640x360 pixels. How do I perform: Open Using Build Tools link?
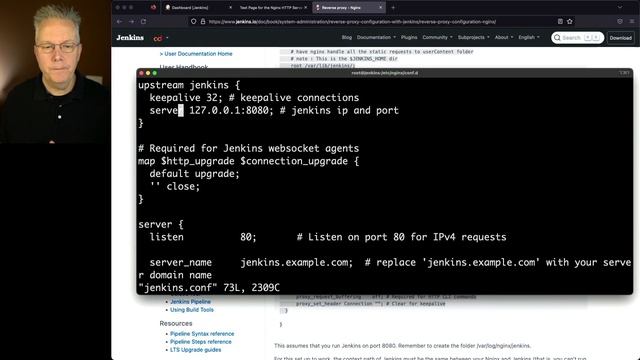coord(192,310)
